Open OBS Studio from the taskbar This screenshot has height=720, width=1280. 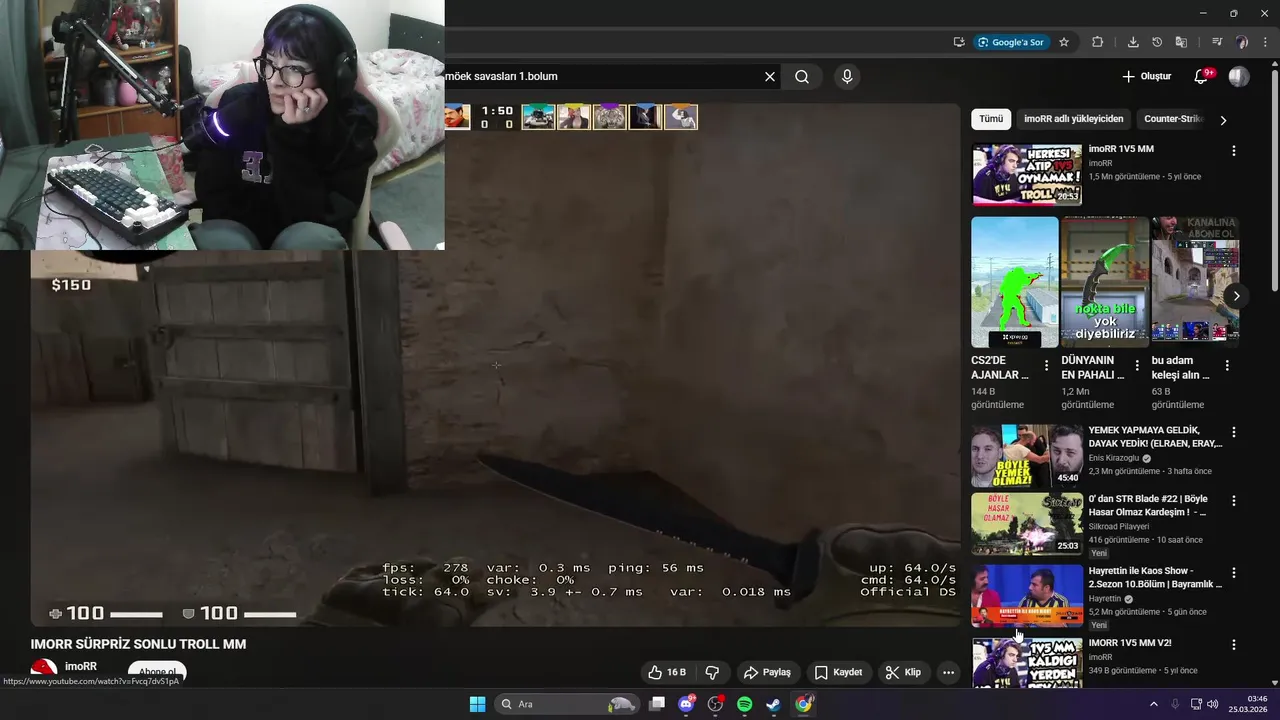[x=715, y=704]
